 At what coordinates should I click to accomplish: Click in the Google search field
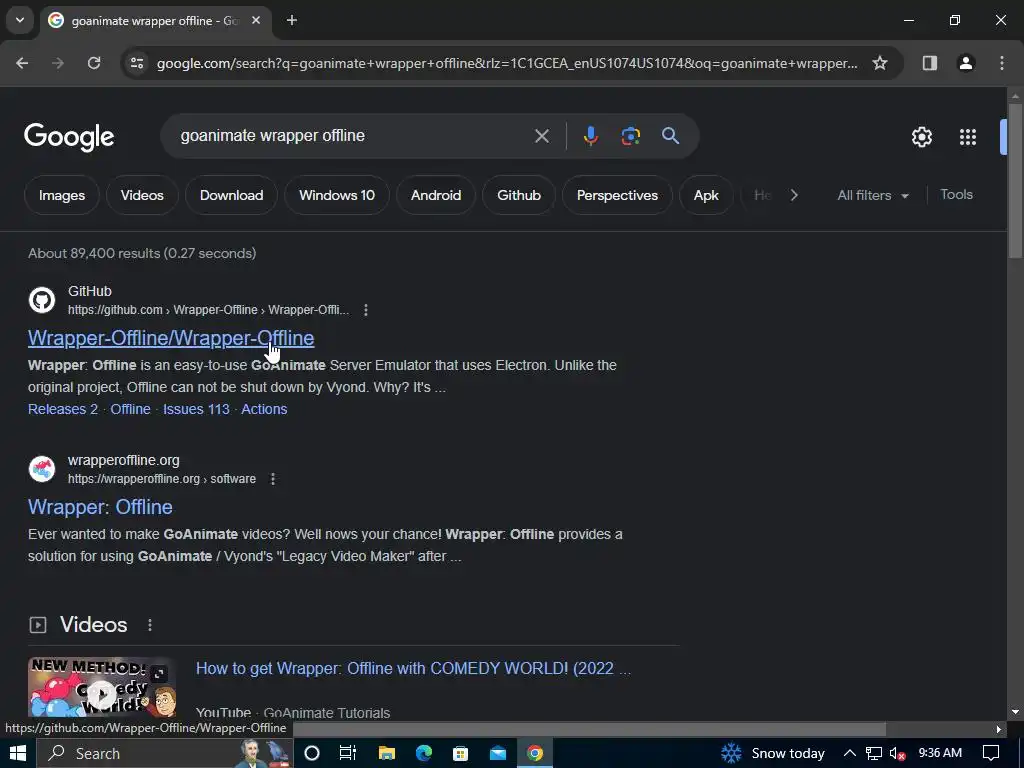tap(353, 136)
